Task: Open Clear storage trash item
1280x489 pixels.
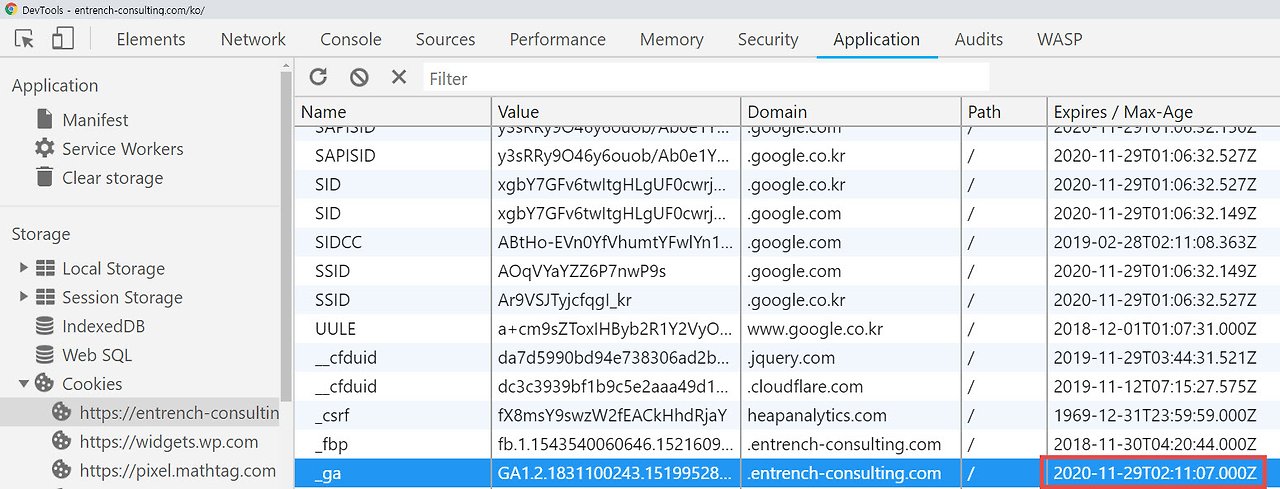Action: pyautogui.click(x=98, y=178)
